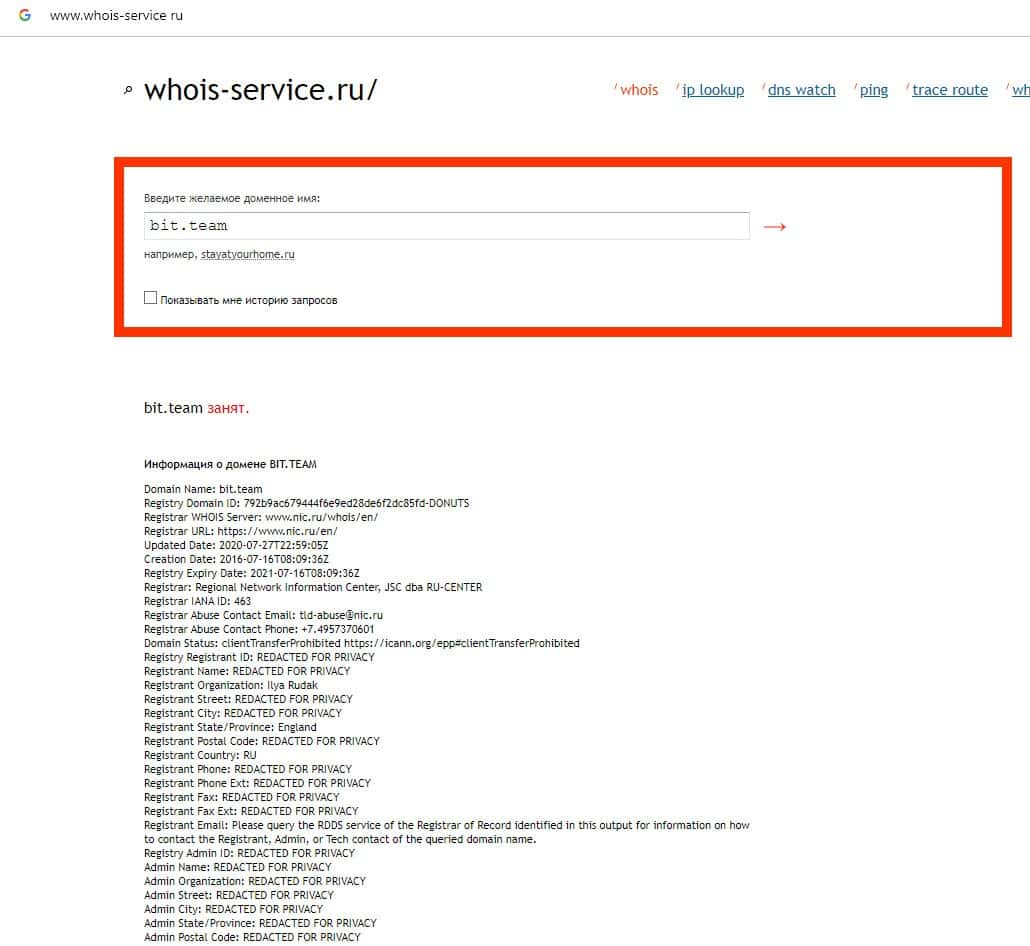Click the Updated Date 2020-07-27 line
Screen dimensions: 1030x946
pyautogui.click(x=236, y=545)
